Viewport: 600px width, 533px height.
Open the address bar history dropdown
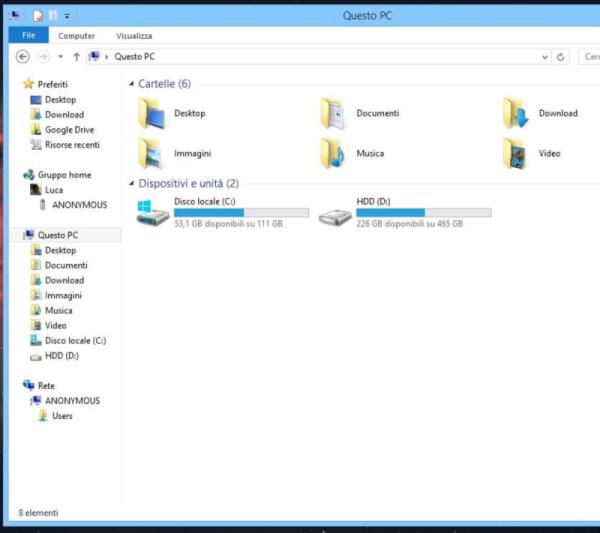tap(544, 57)
